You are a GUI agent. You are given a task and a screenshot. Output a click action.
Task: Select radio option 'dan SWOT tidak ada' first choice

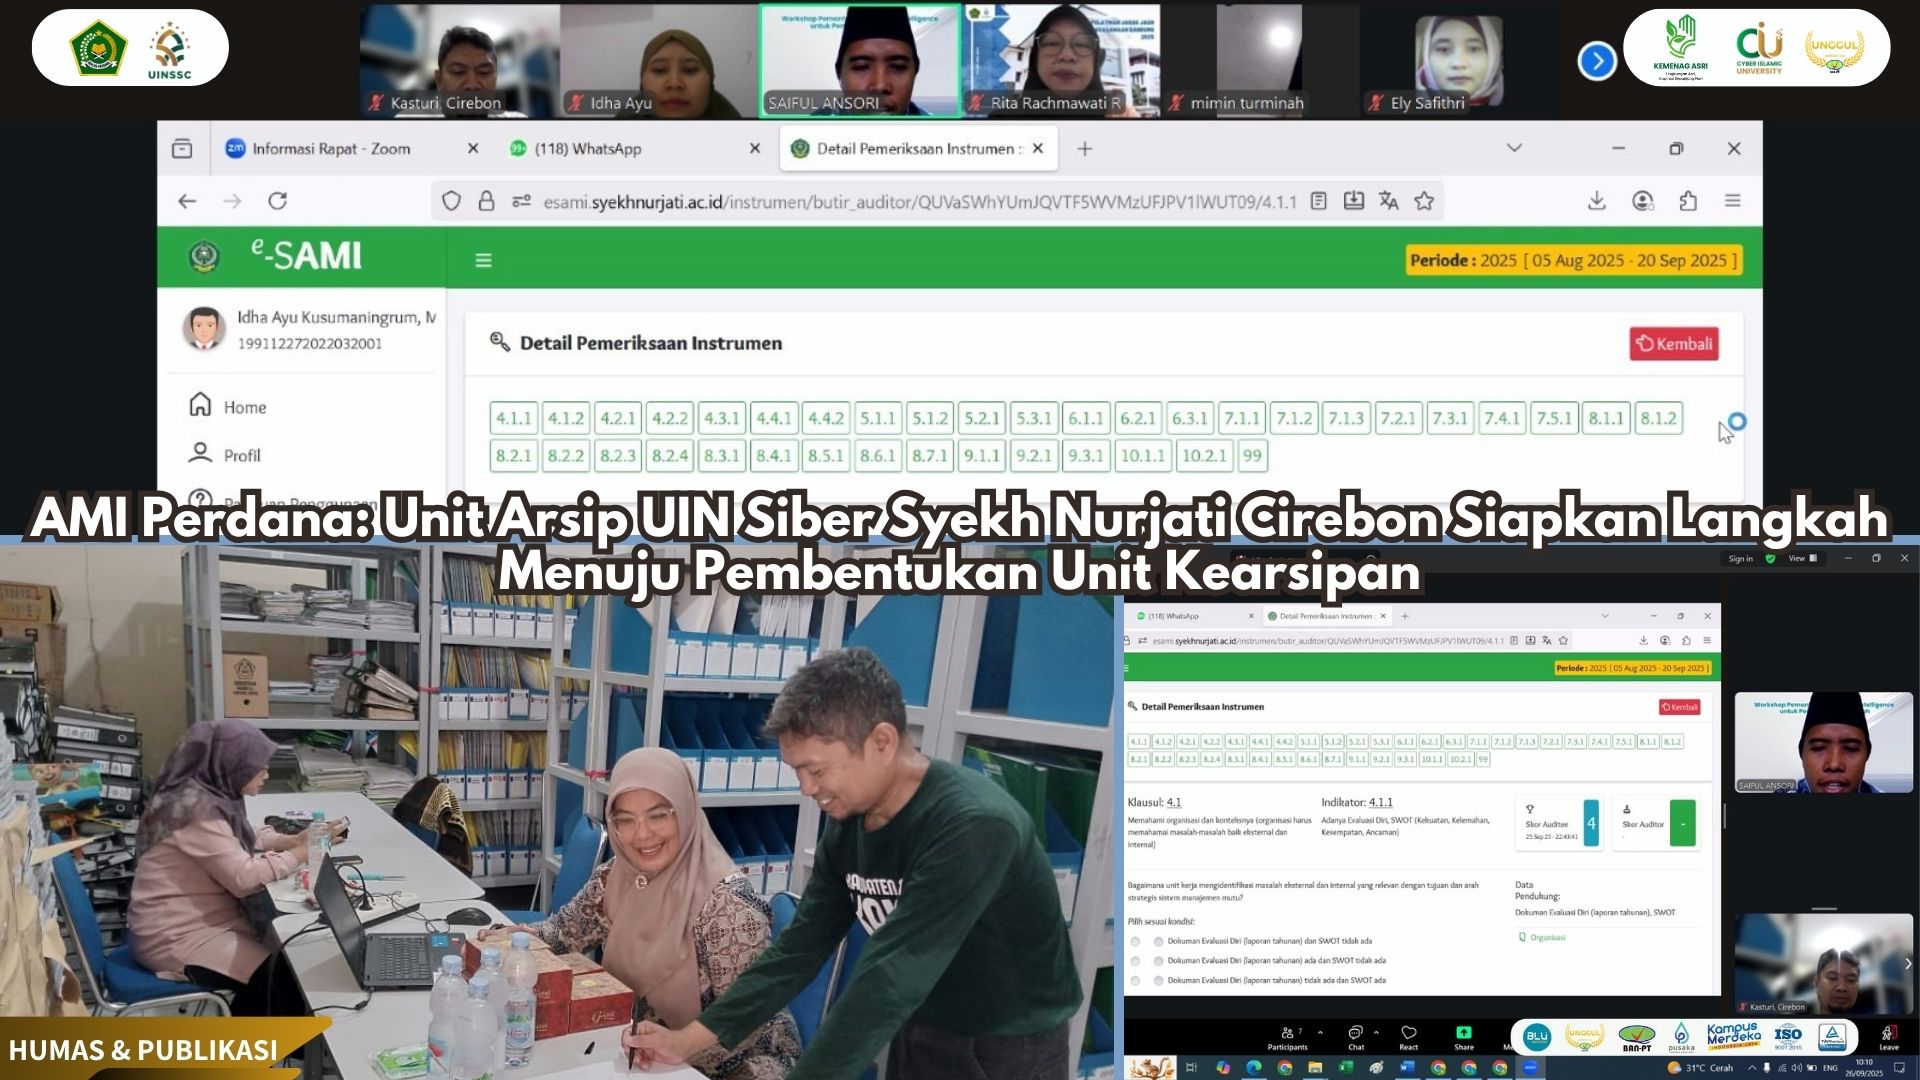(x=1158, y=941)
